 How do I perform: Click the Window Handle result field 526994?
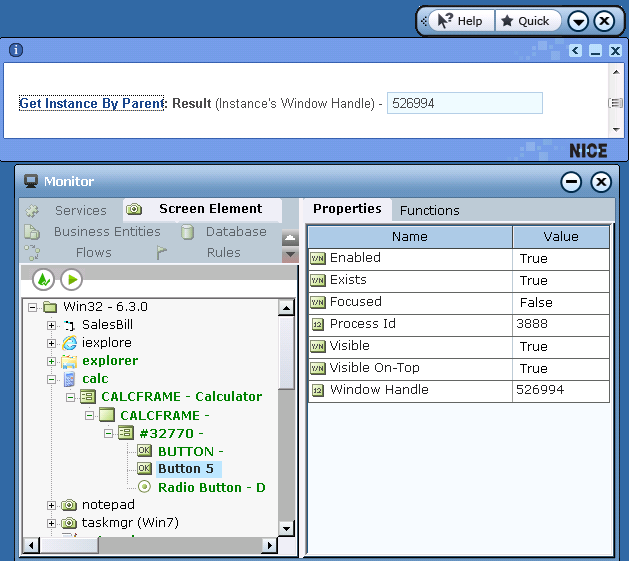pyautogui.click(x=465, y=103)
